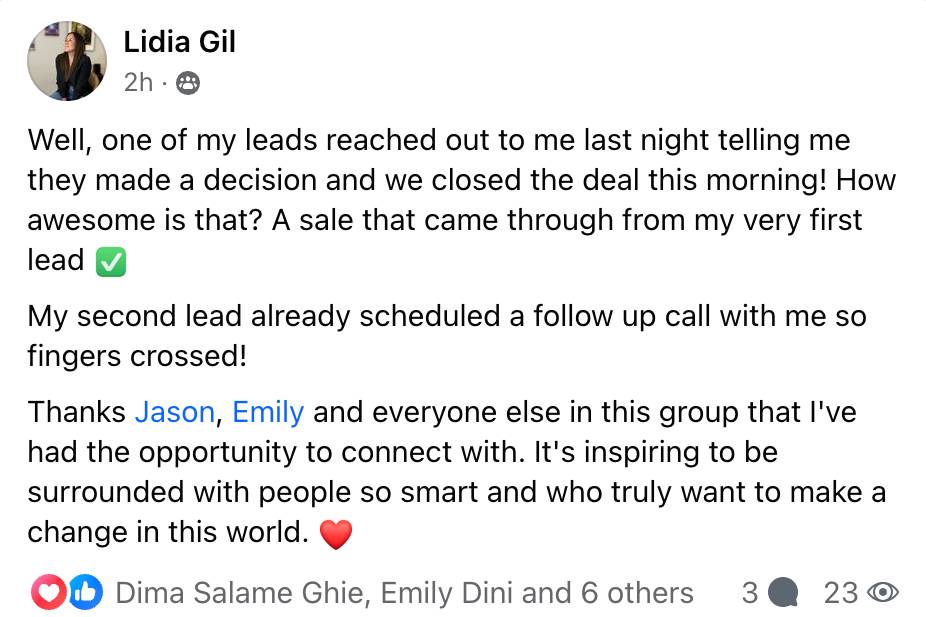Click the 2h post timestamp

138,83
